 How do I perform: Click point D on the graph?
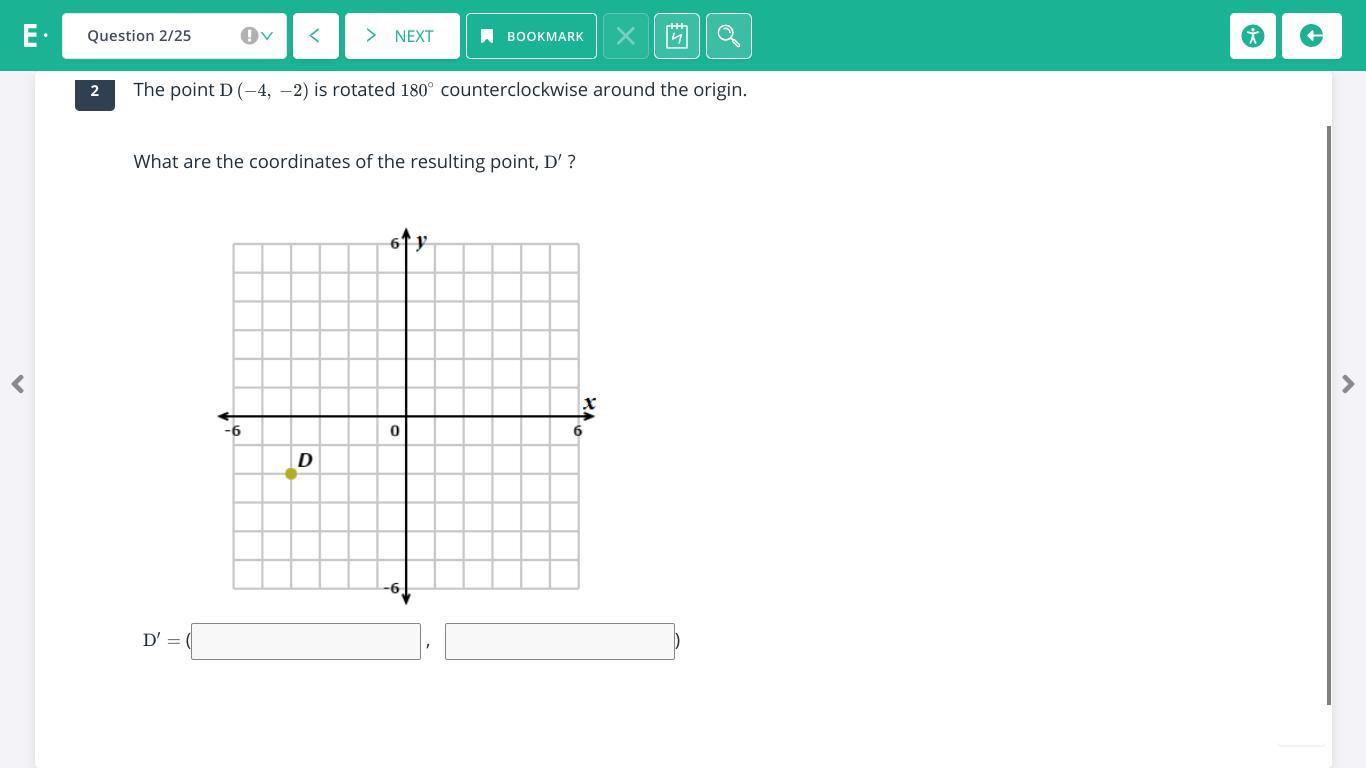(x=291, y=474)
